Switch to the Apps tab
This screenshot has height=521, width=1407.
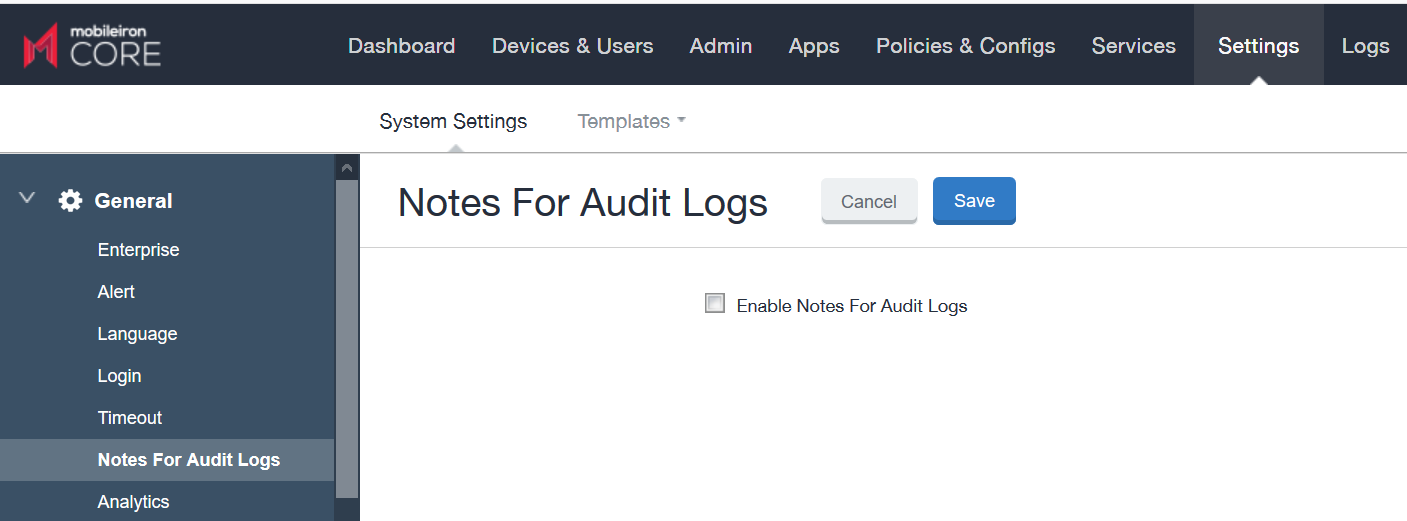813,46
